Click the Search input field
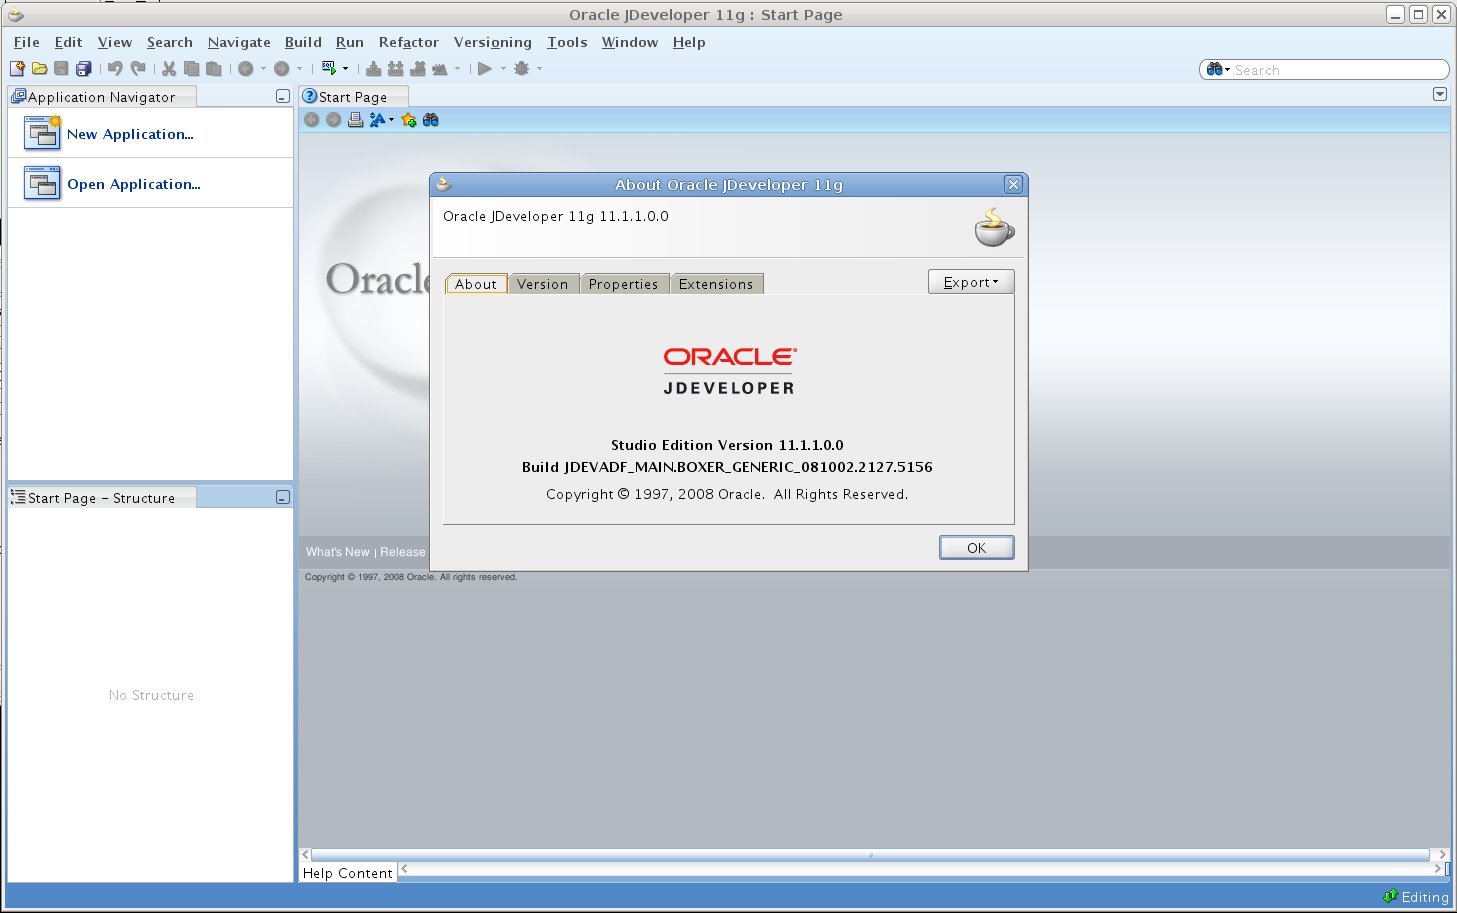The image size is (1457, 913). coord(1335,70)
